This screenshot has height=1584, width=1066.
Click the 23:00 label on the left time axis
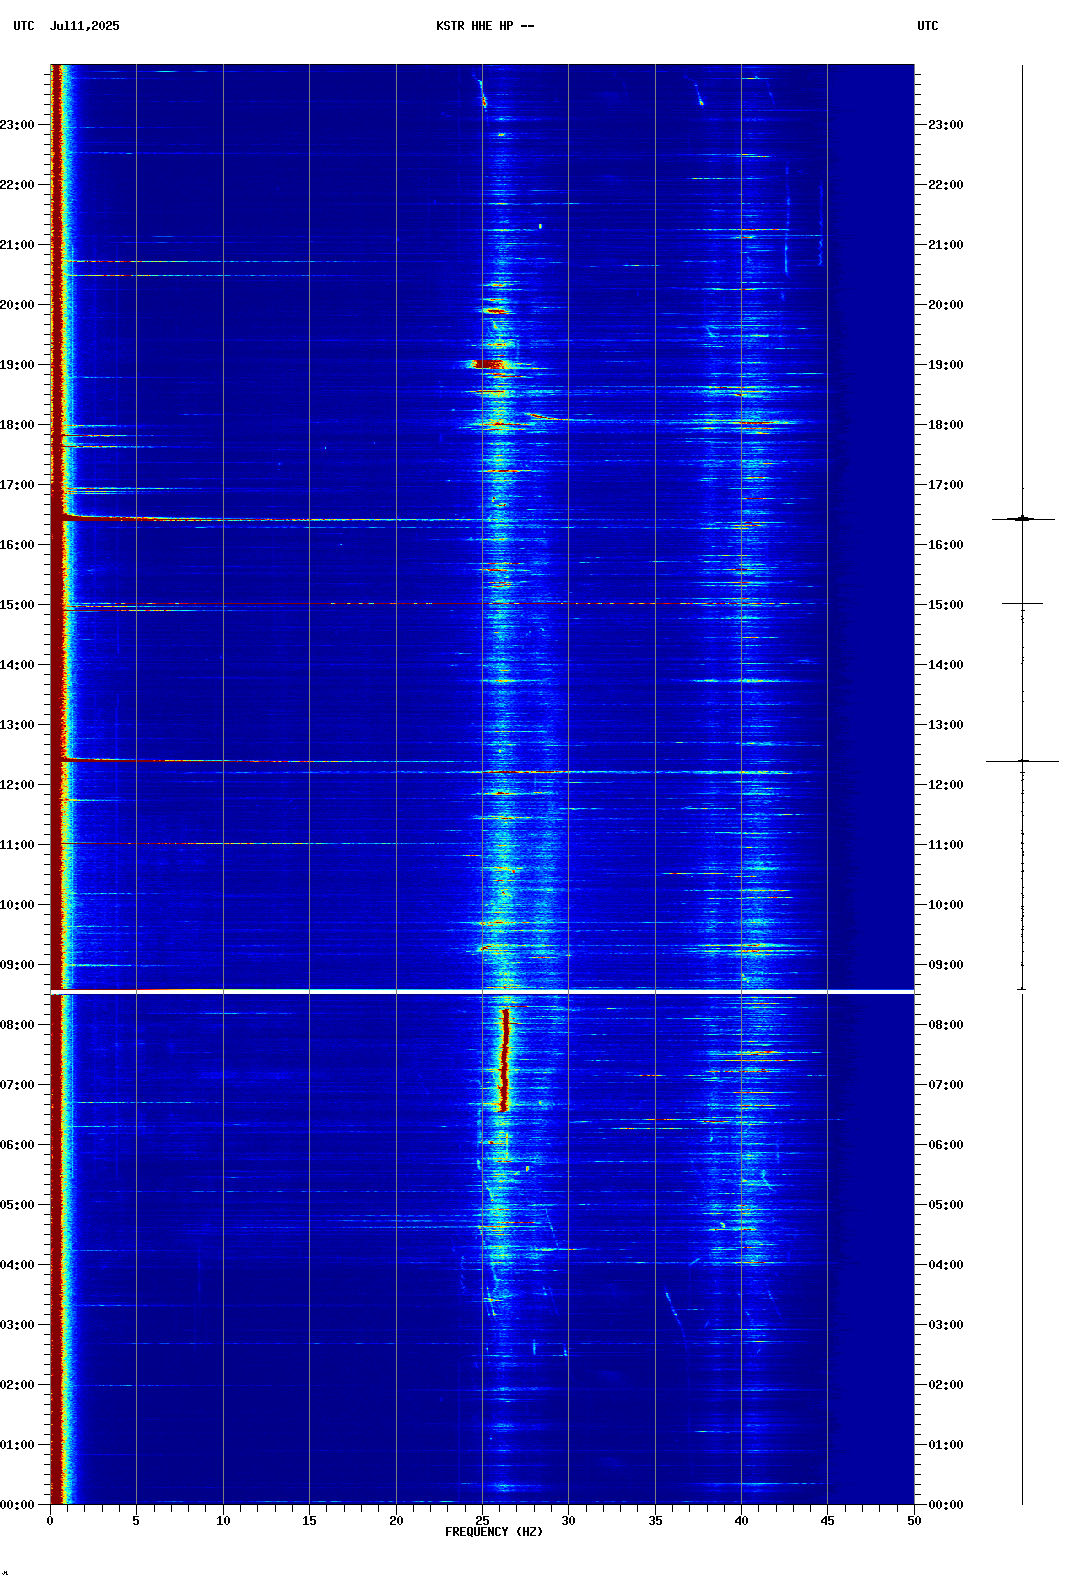click(17, 125)
